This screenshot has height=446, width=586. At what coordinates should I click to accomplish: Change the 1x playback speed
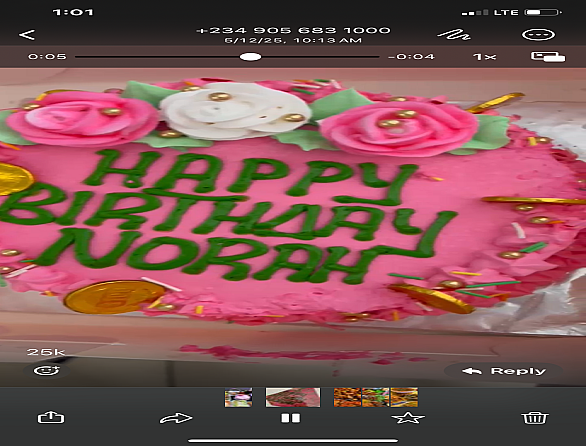(484, 57)
